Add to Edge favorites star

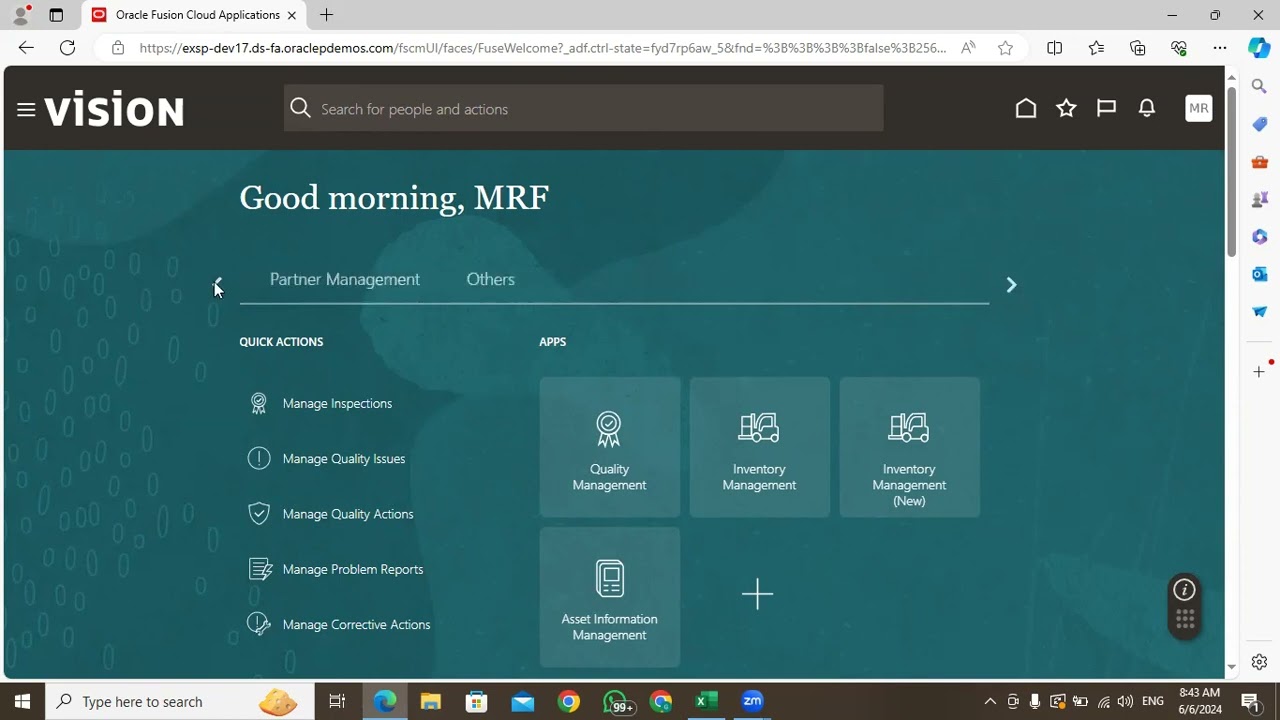pyautogui.click(x=1006, y=48)
